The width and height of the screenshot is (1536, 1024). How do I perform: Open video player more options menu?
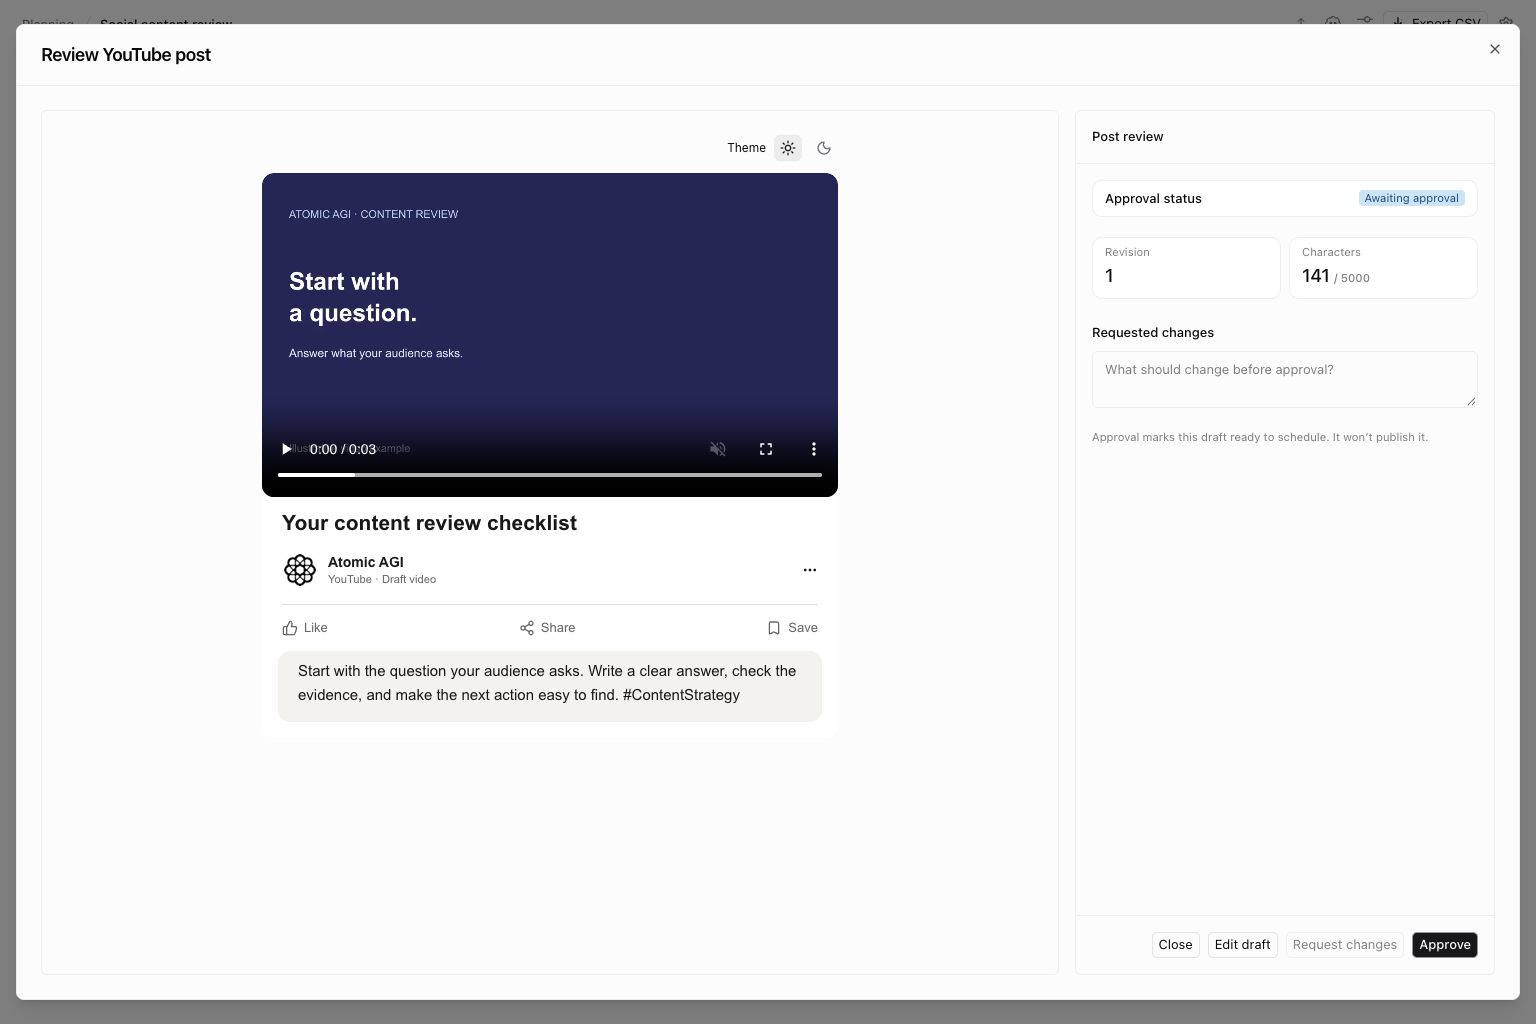point(814,449)
